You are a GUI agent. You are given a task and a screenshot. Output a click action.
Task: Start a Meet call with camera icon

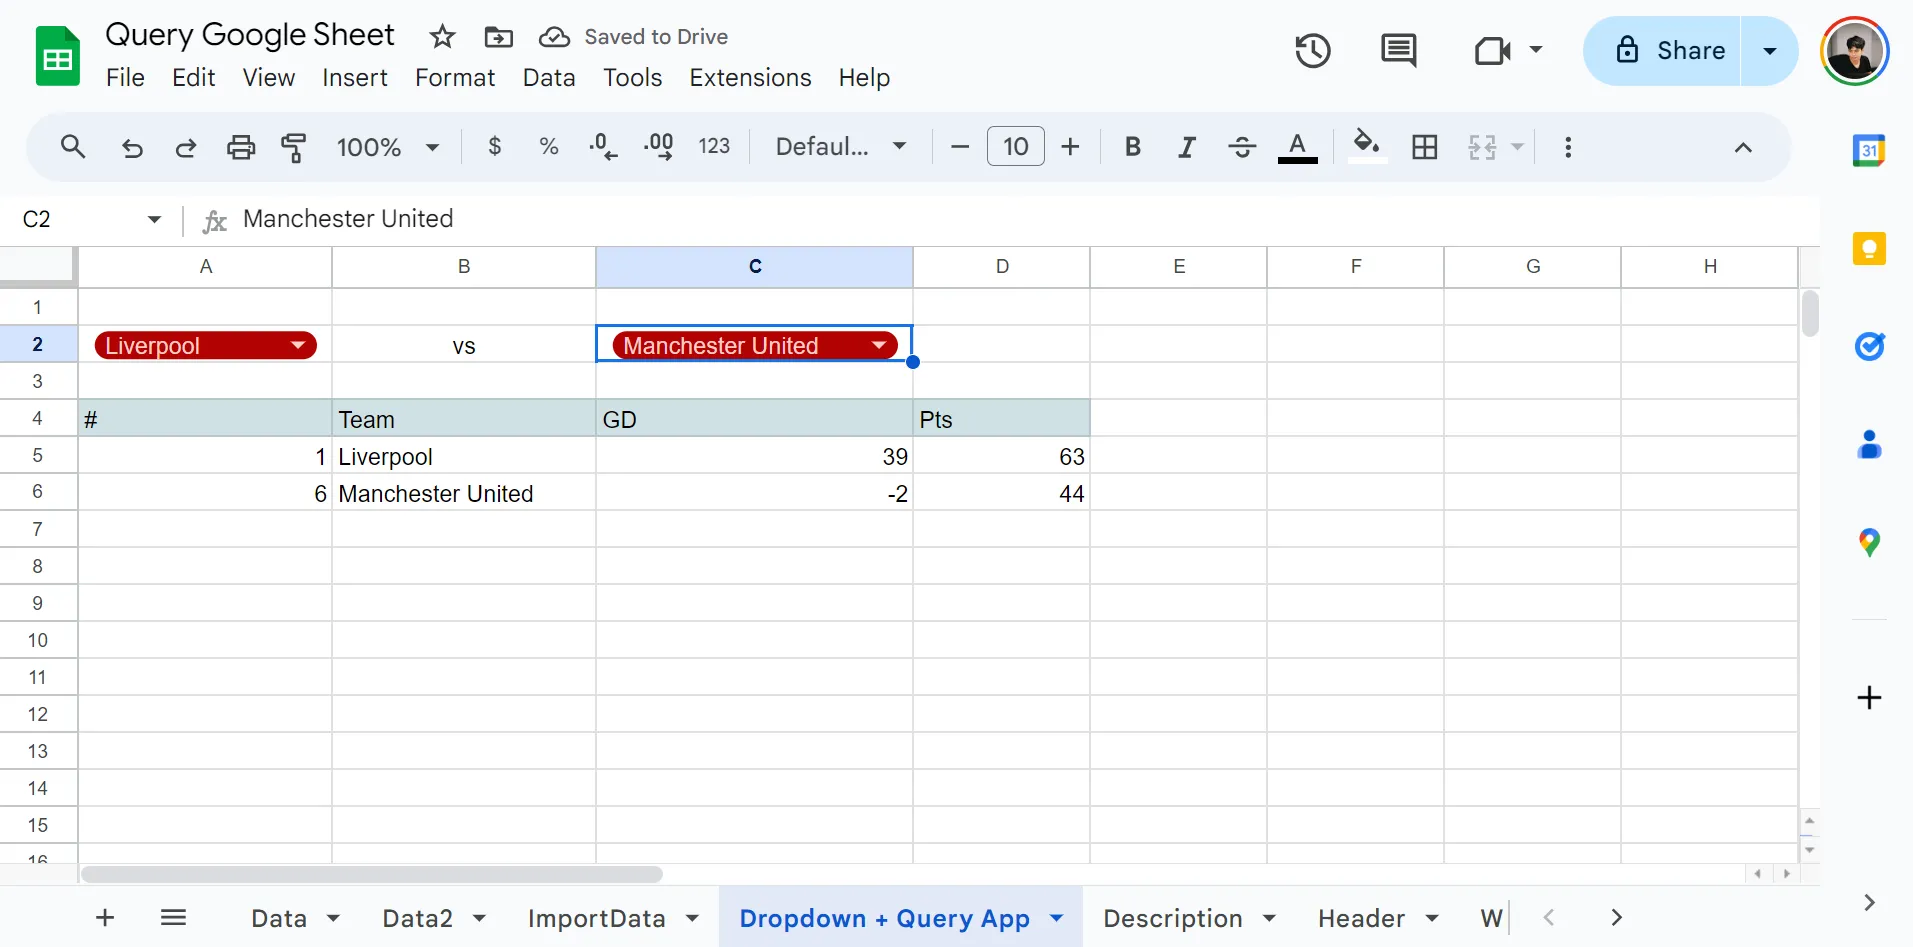(x=1492, y=50)
